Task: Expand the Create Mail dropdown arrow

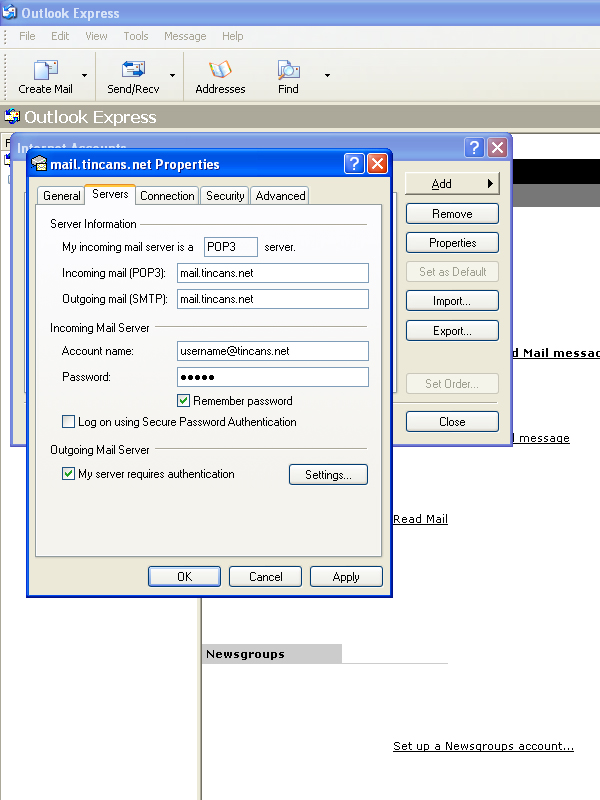Action: coord(84,76)
